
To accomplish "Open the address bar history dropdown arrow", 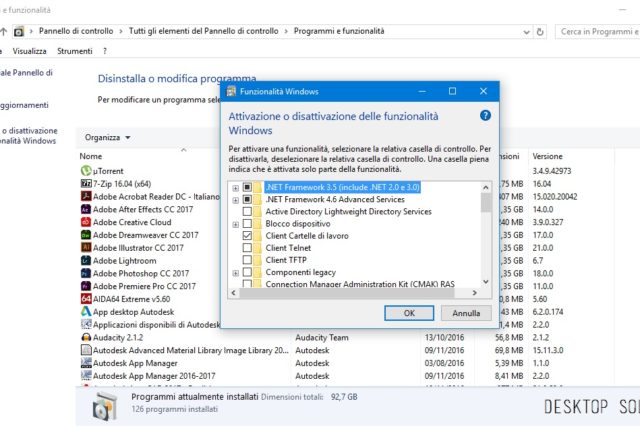I will pos(527,32).
